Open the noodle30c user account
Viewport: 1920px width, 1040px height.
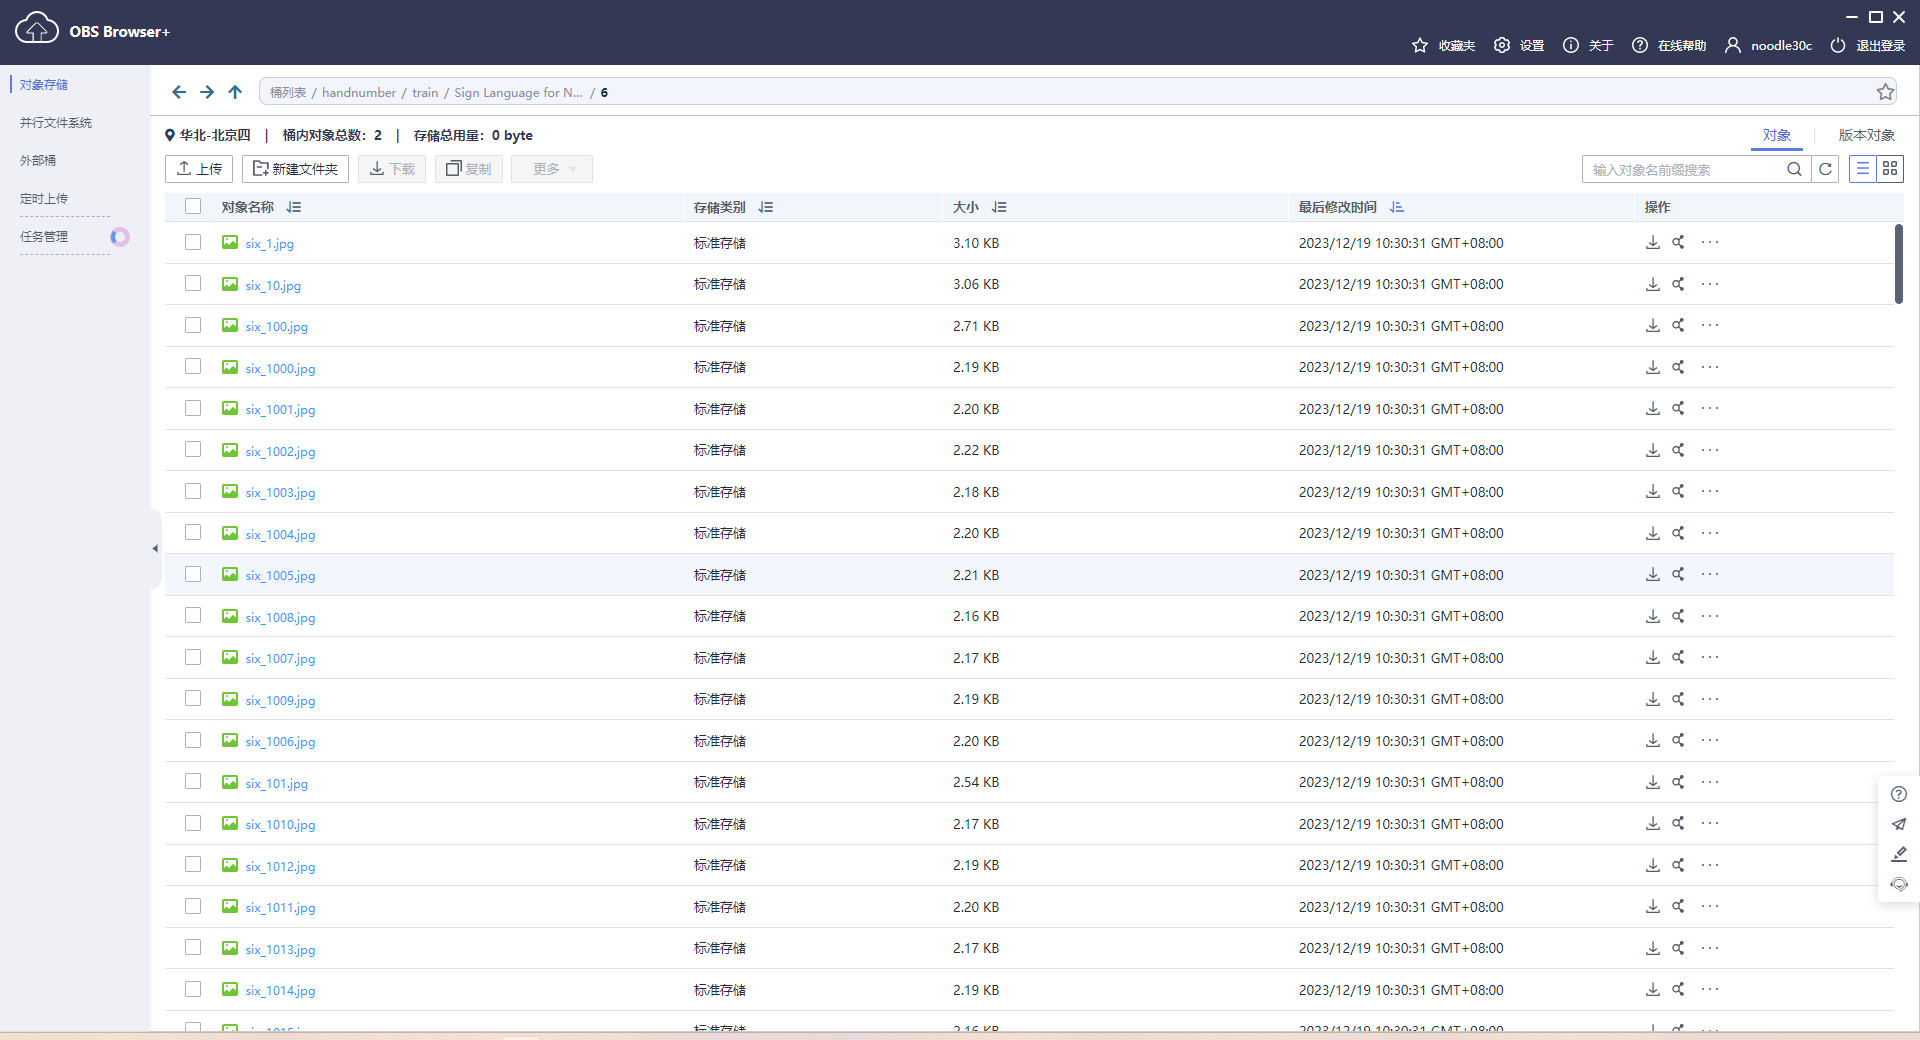(1768, 45)
